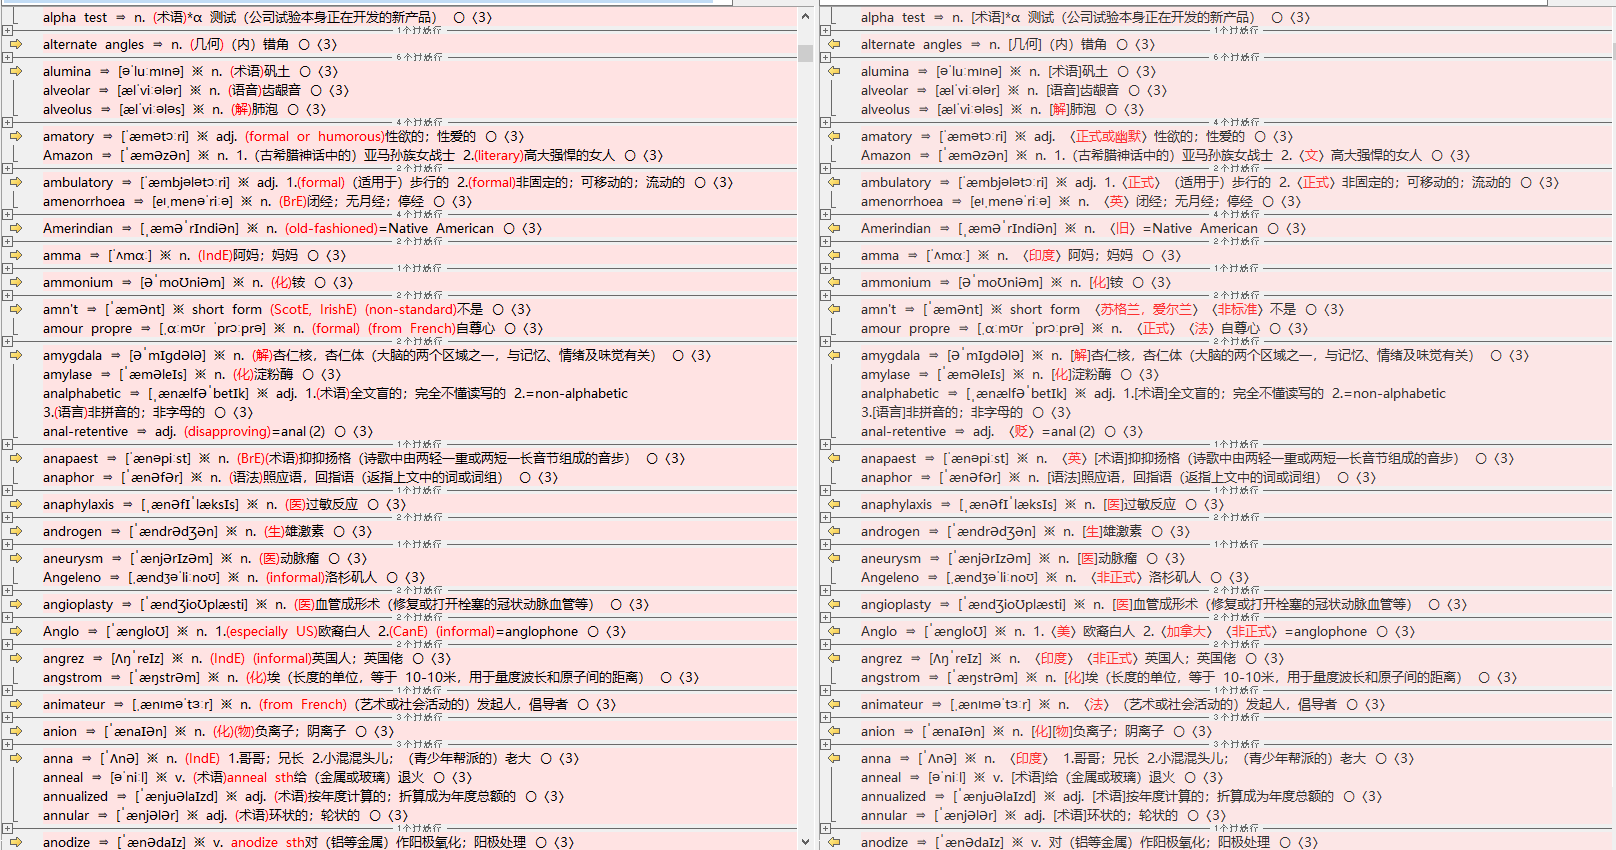Viewport: 1616px width, 850px height.
Task: Expand collapsed lines above left pane 'androgen'
Action: coord(7,517)
